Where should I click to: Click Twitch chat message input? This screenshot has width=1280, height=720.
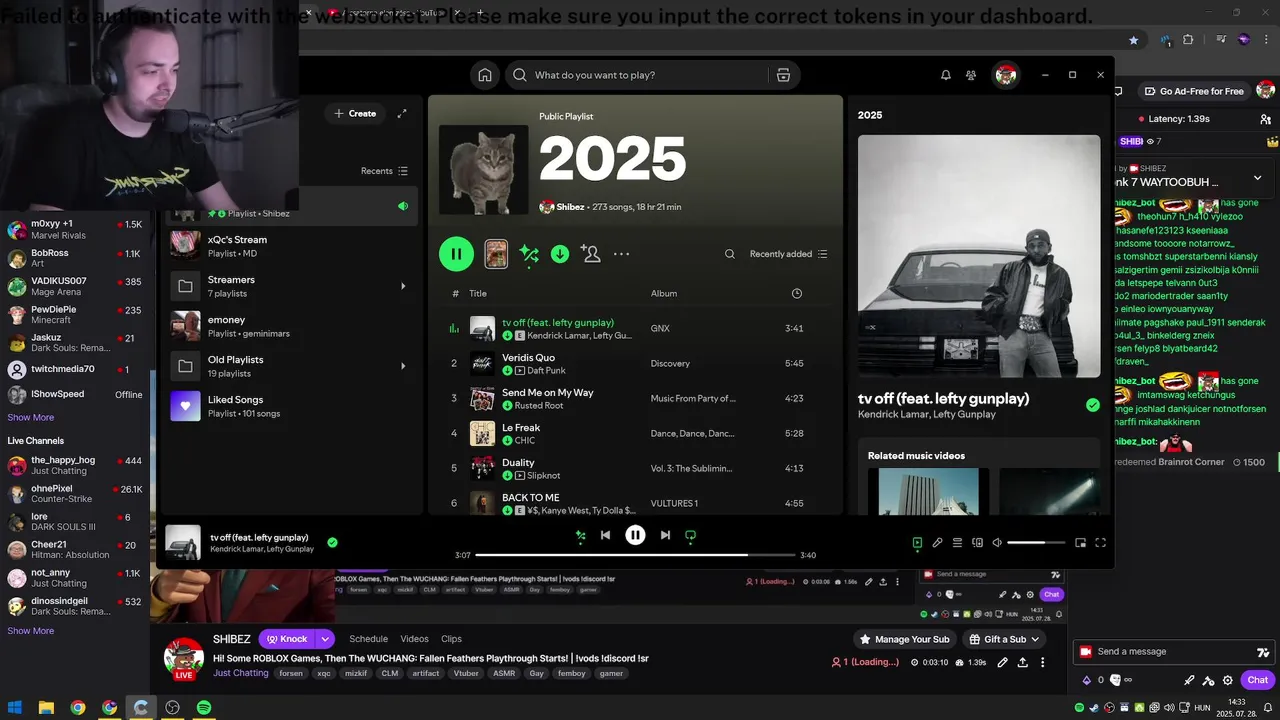pyautogui.click(x=1172, y=652)
